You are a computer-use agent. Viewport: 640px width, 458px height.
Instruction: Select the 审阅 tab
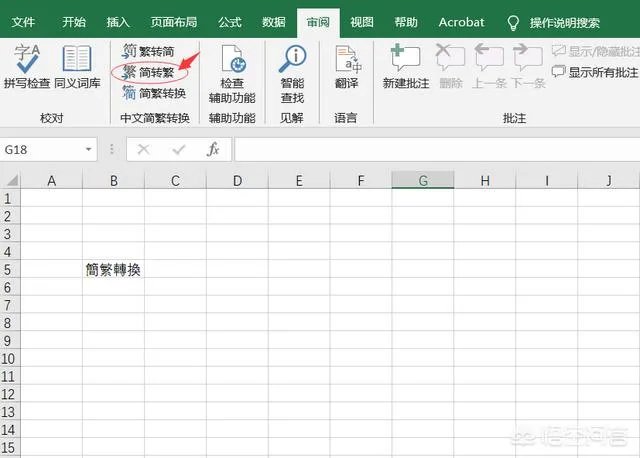(x=318, y=22)
